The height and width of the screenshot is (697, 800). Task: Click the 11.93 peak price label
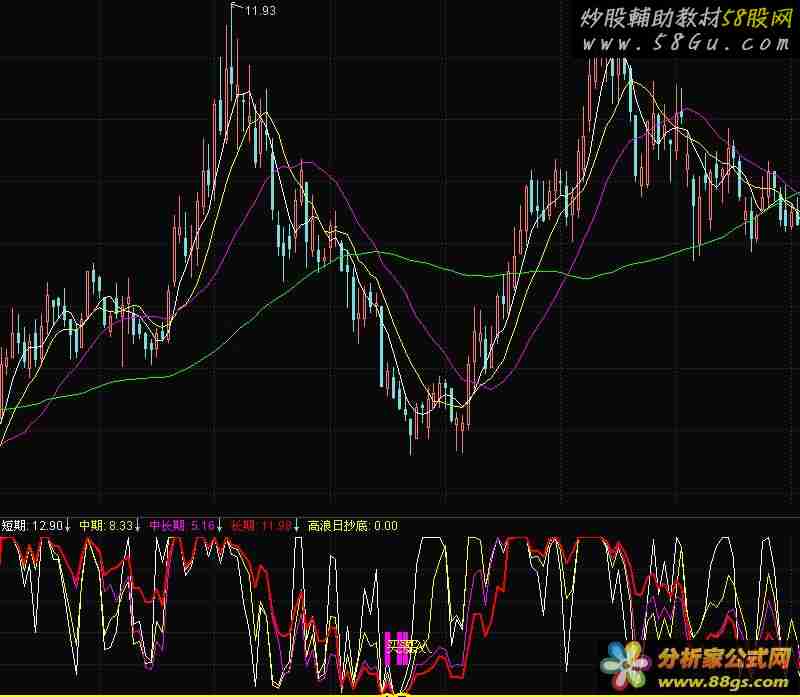coord(260,11)
